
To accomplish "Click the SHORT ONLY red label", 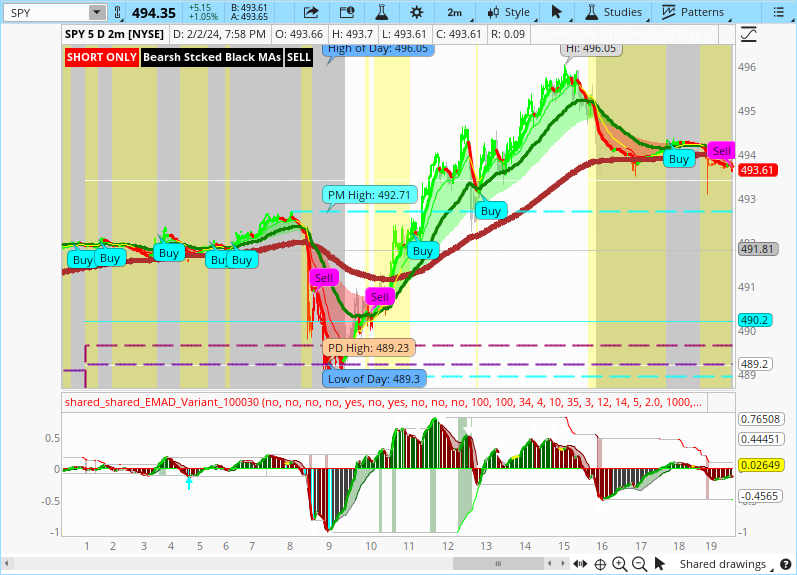I will tap(102, 57).
